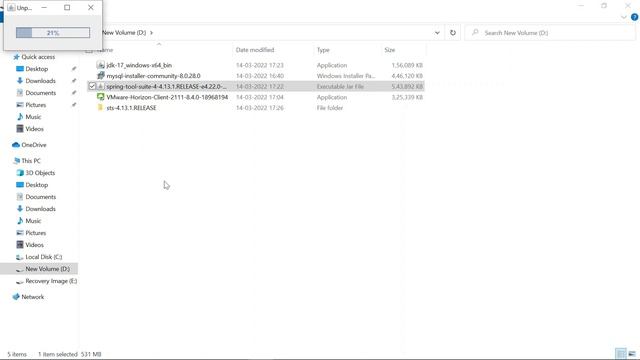Image resolution: width=640 pixels, height=360 pixels.
Task: Open Explorer help question mark icon
Action: [634, 17]
